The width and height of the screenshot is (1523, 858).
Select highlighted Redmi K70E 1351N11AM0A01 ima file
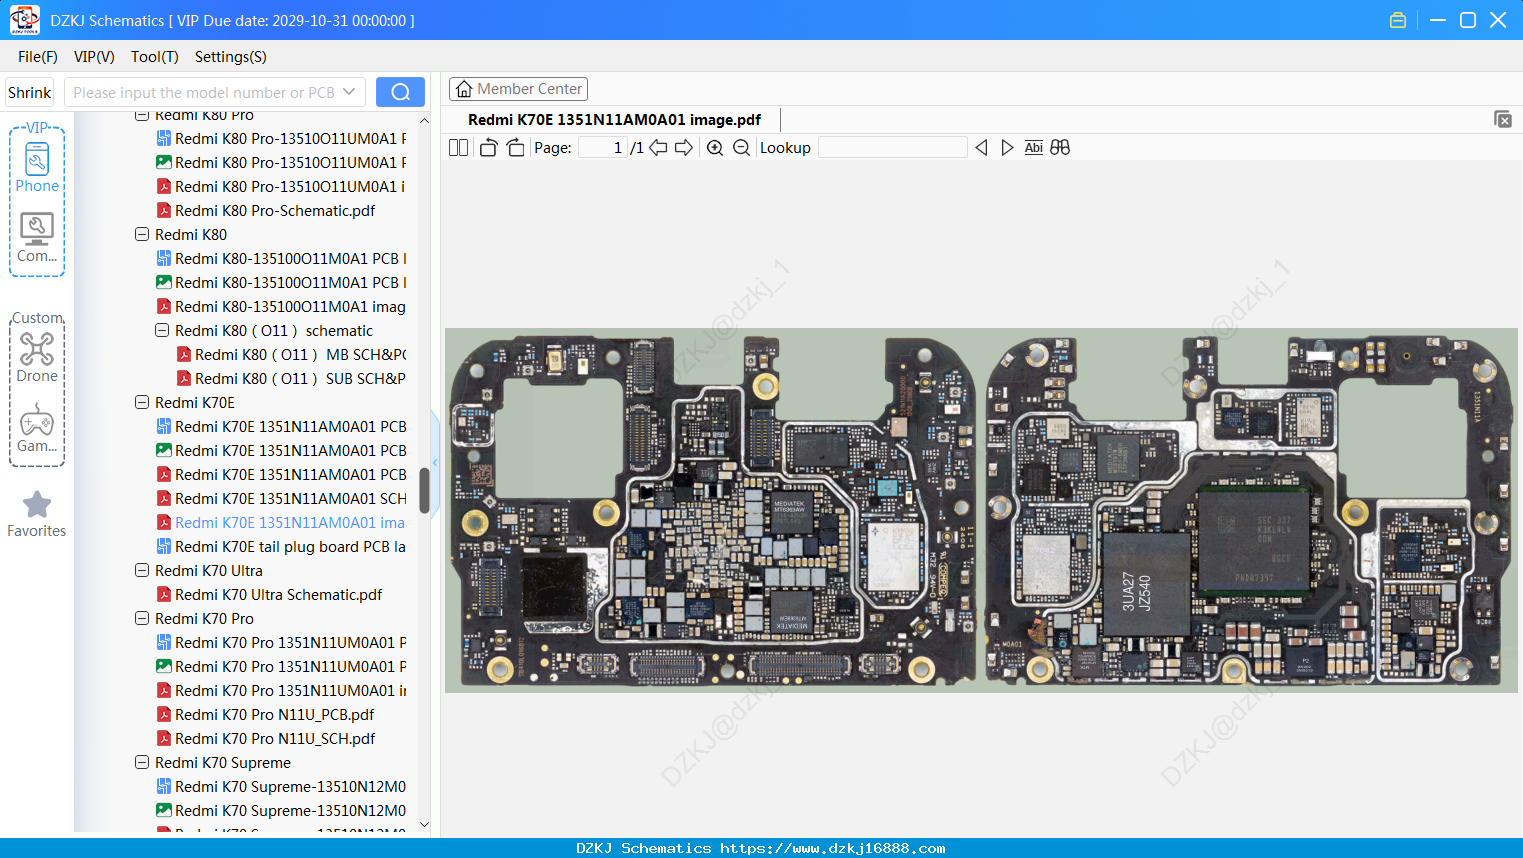(281, 523)
